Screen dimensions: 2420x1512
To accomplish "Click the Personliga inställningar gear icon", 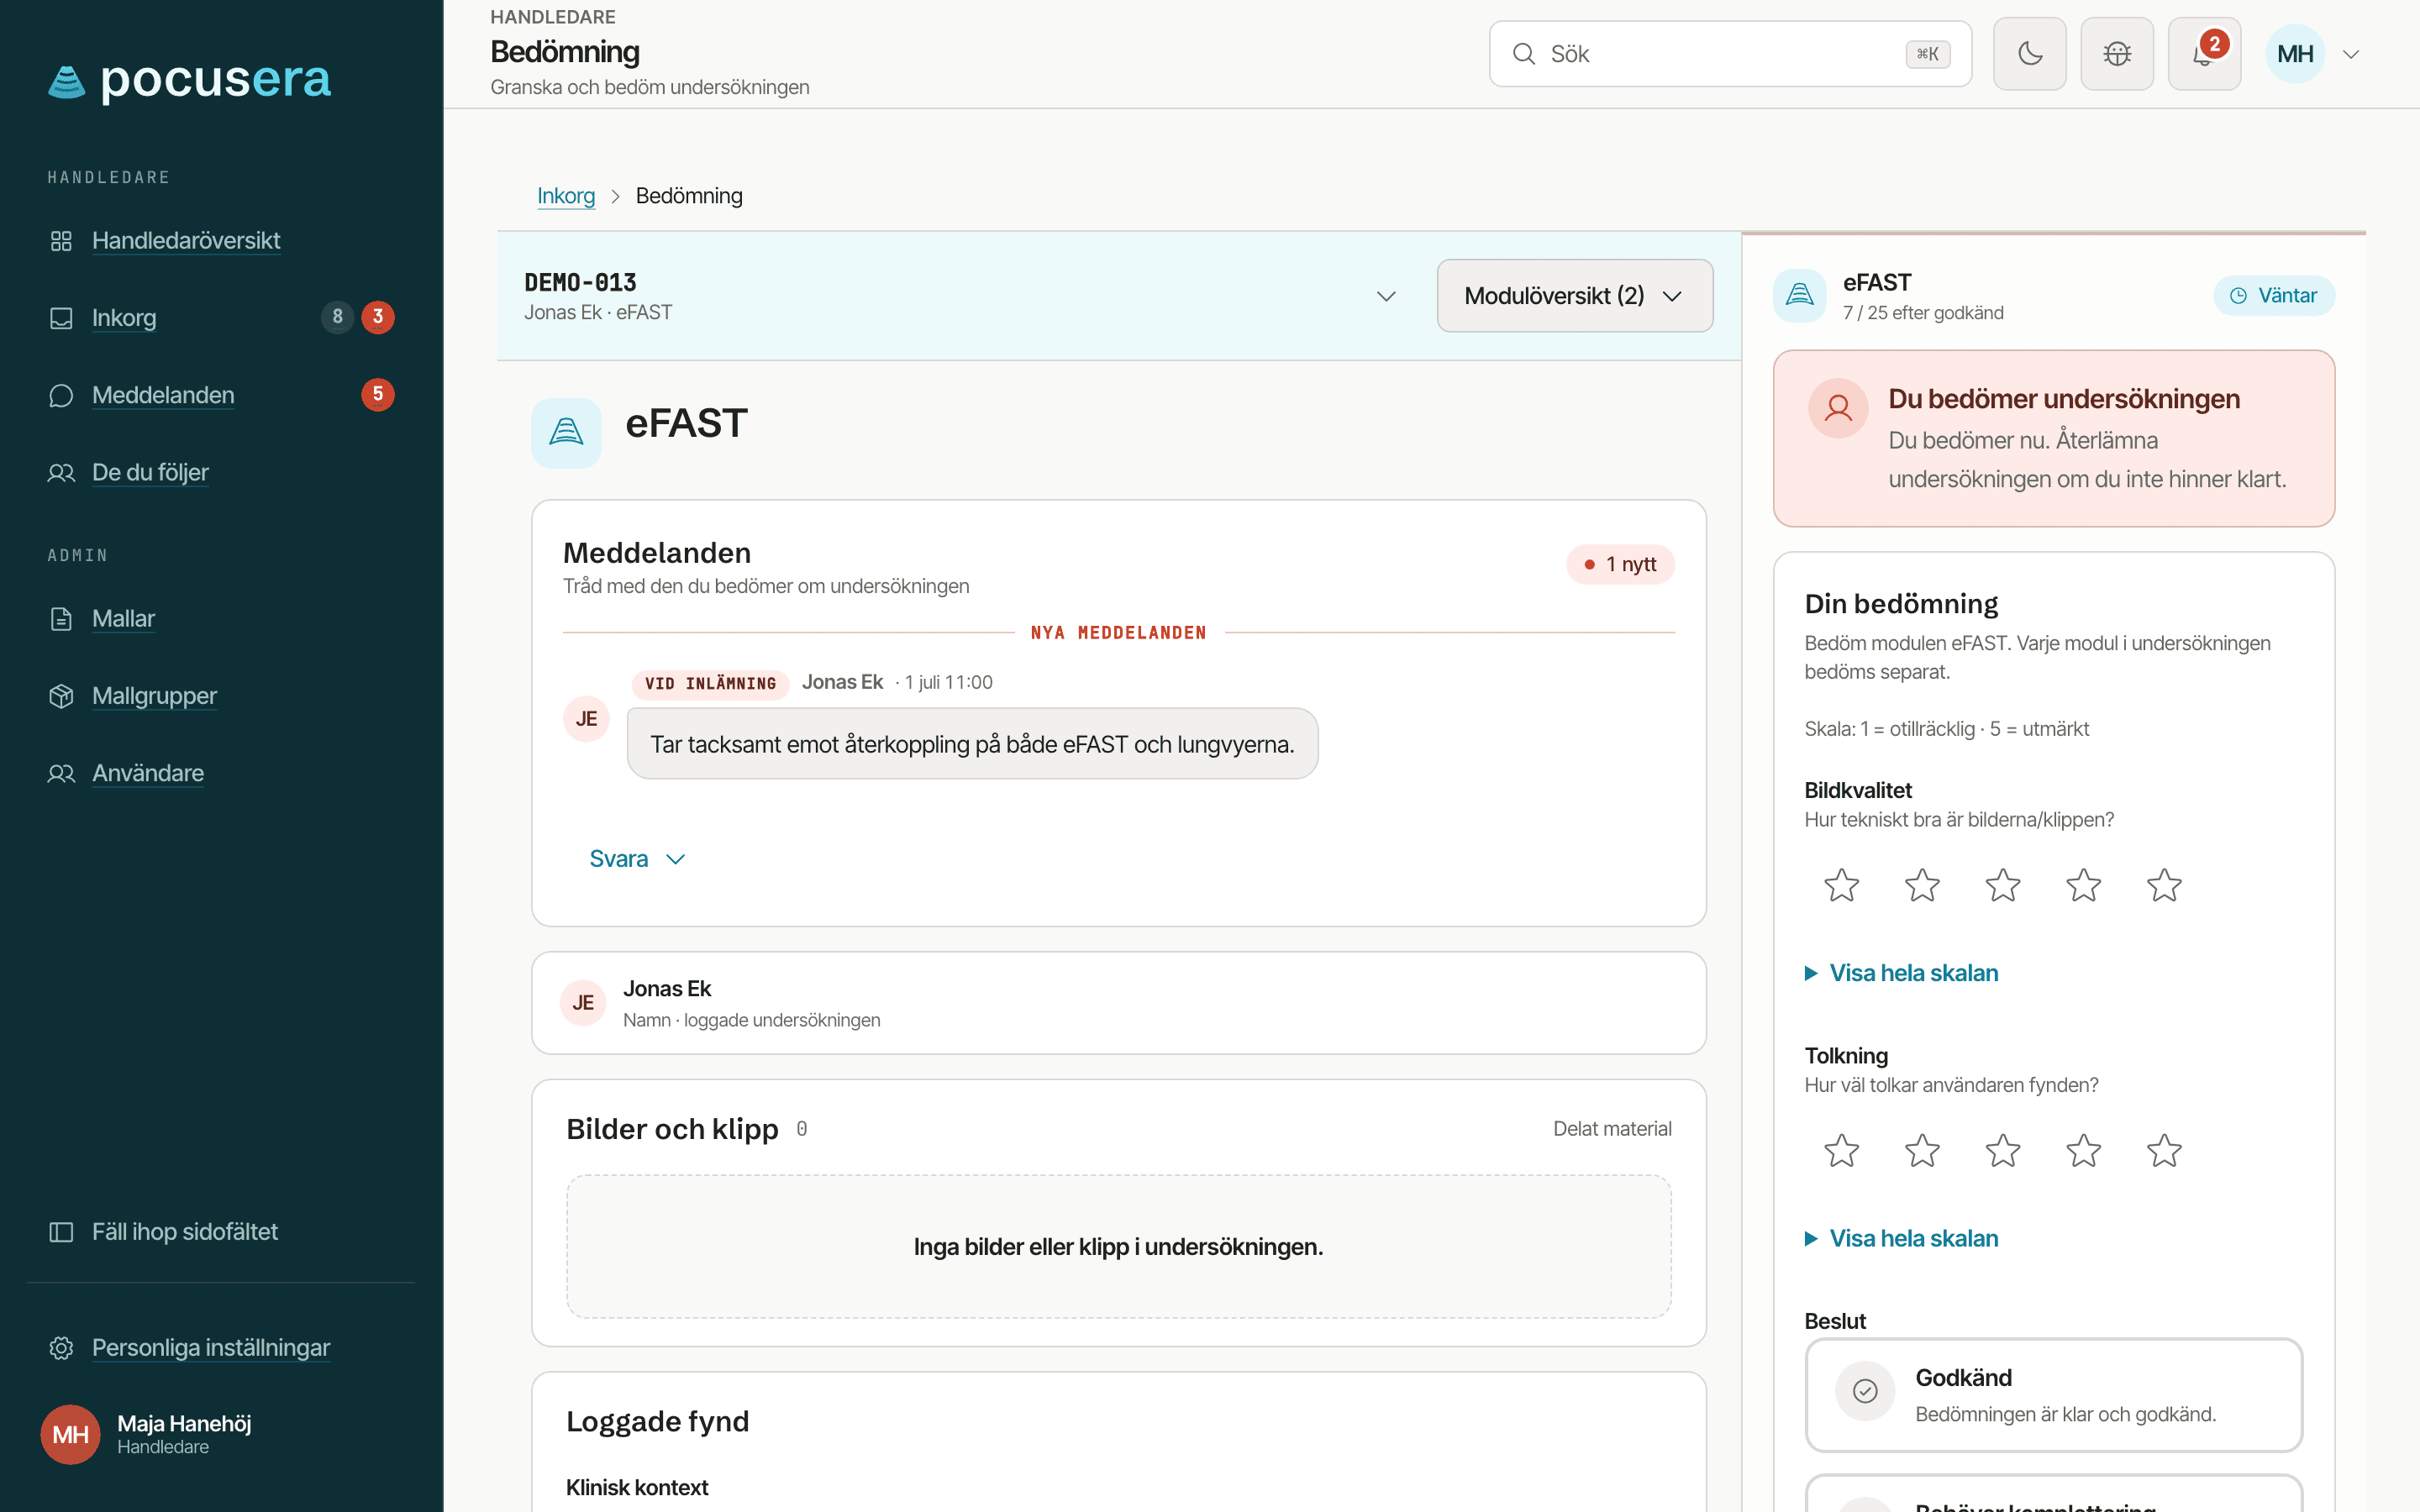I will point(61,1348).
